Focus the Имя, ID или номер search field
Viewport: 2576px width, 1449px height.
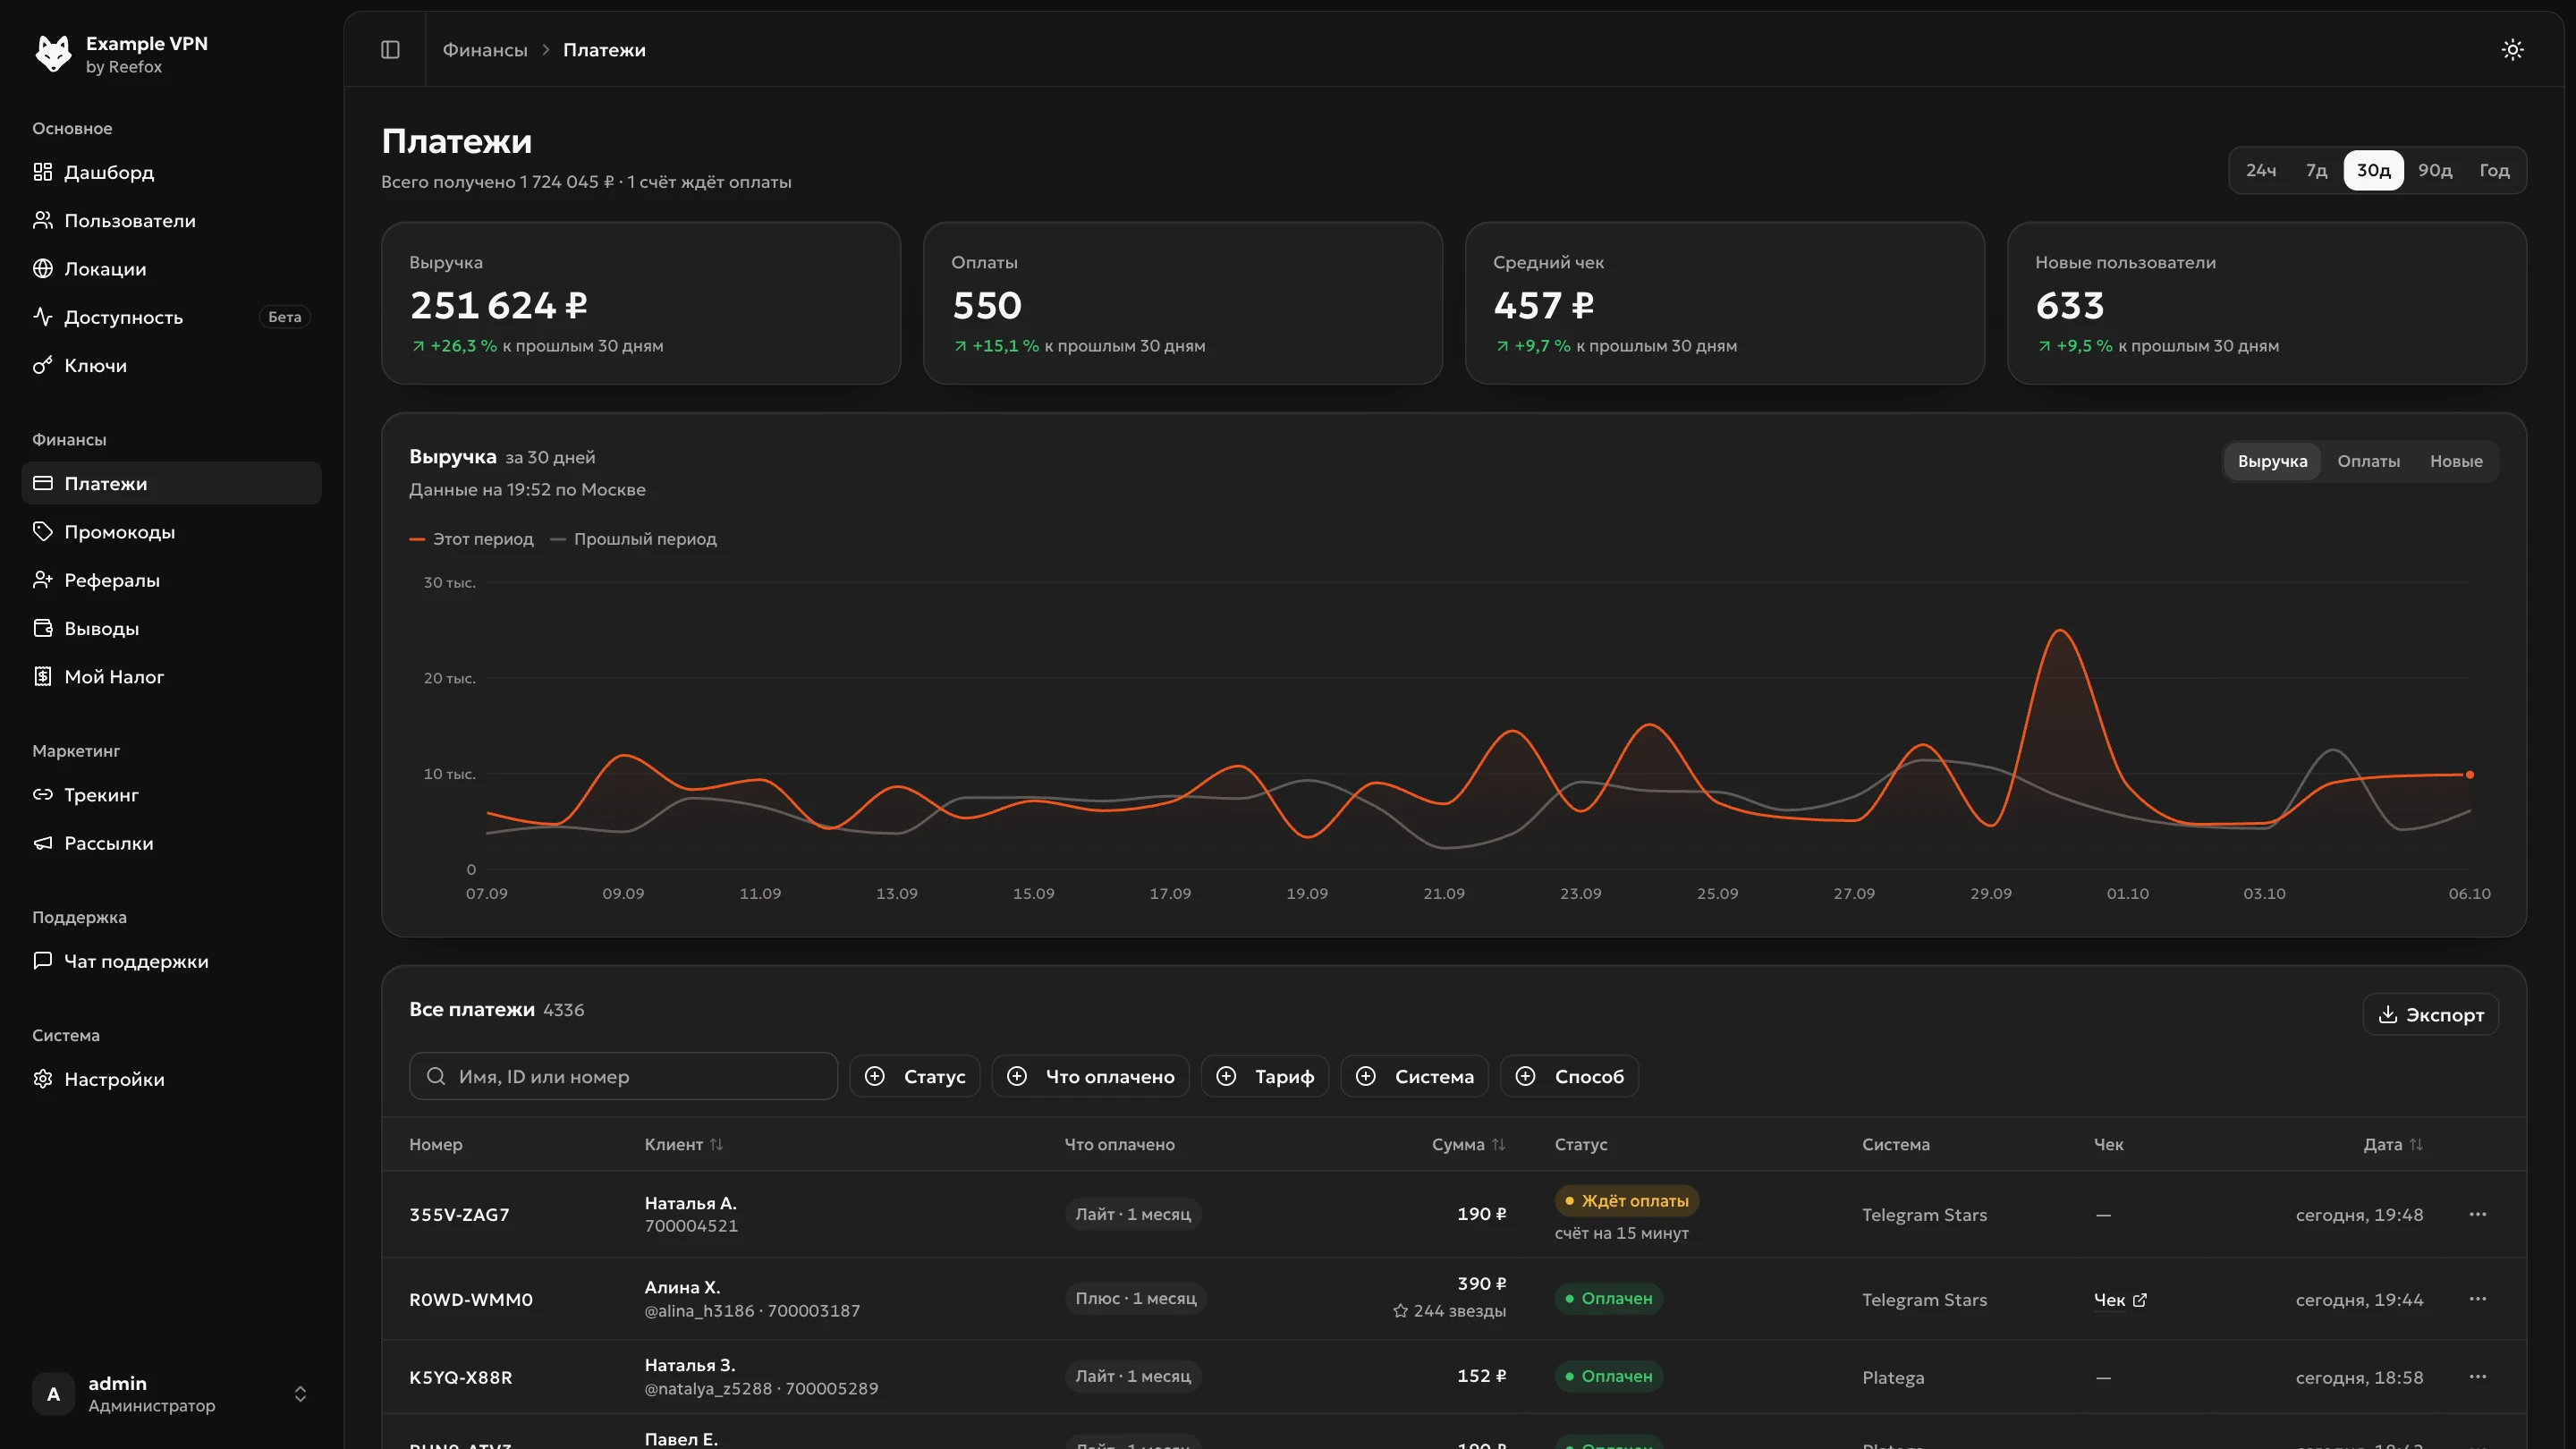623,1076
